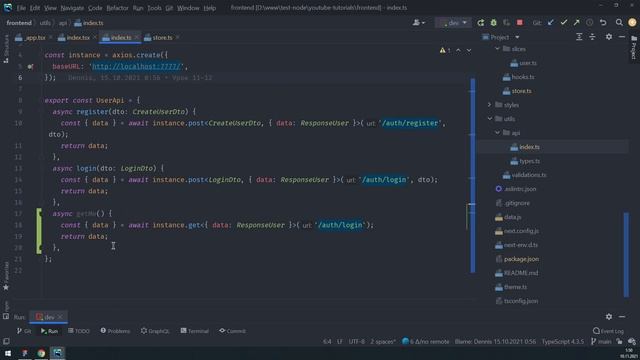Viewport: 640px width, 360px height.
Task: Click the Rollback undo arrow icon
Action: pos(603,23)
